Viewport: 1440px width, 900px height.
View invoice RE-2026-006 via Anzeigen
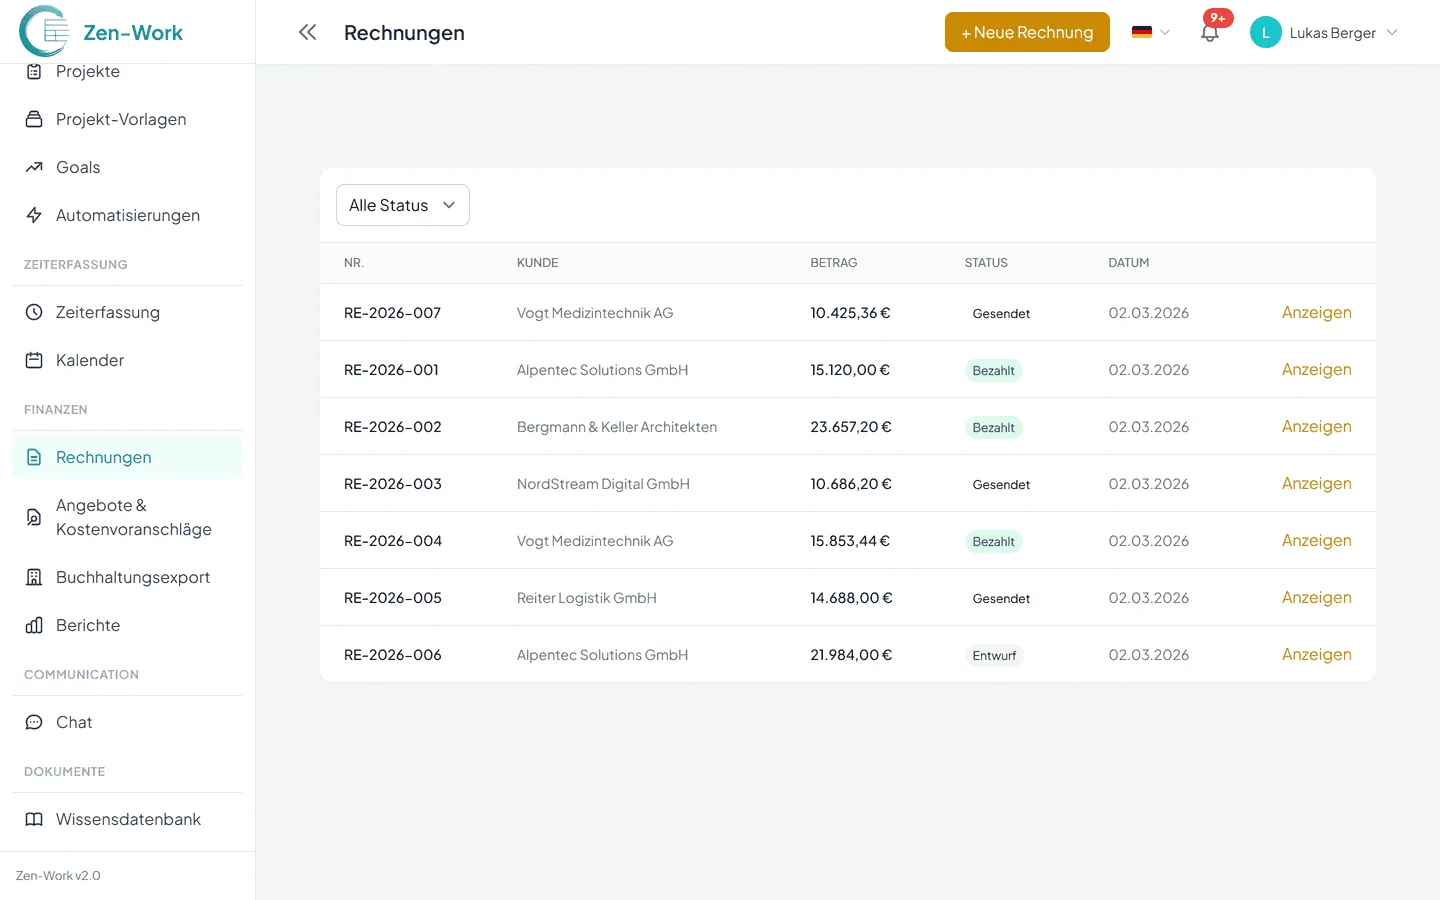click(x=1316, y=654)
